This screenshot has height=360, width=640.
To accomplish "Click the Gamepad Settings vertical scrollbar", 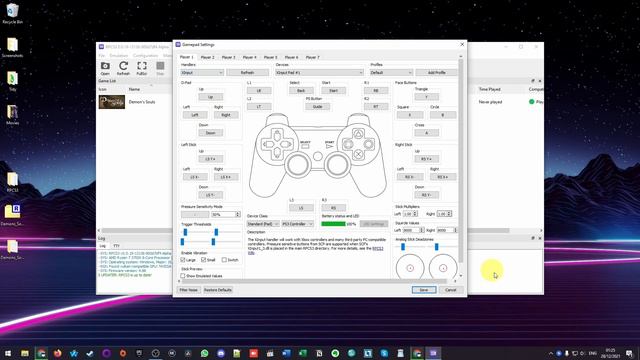I will 461,161.
